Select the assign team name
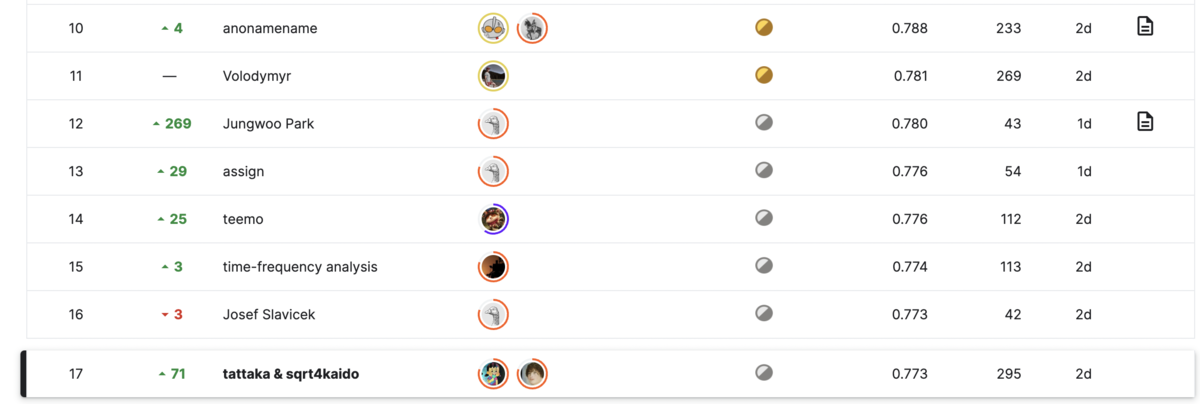Screen dimensions: 1200x404 point(243,171)
